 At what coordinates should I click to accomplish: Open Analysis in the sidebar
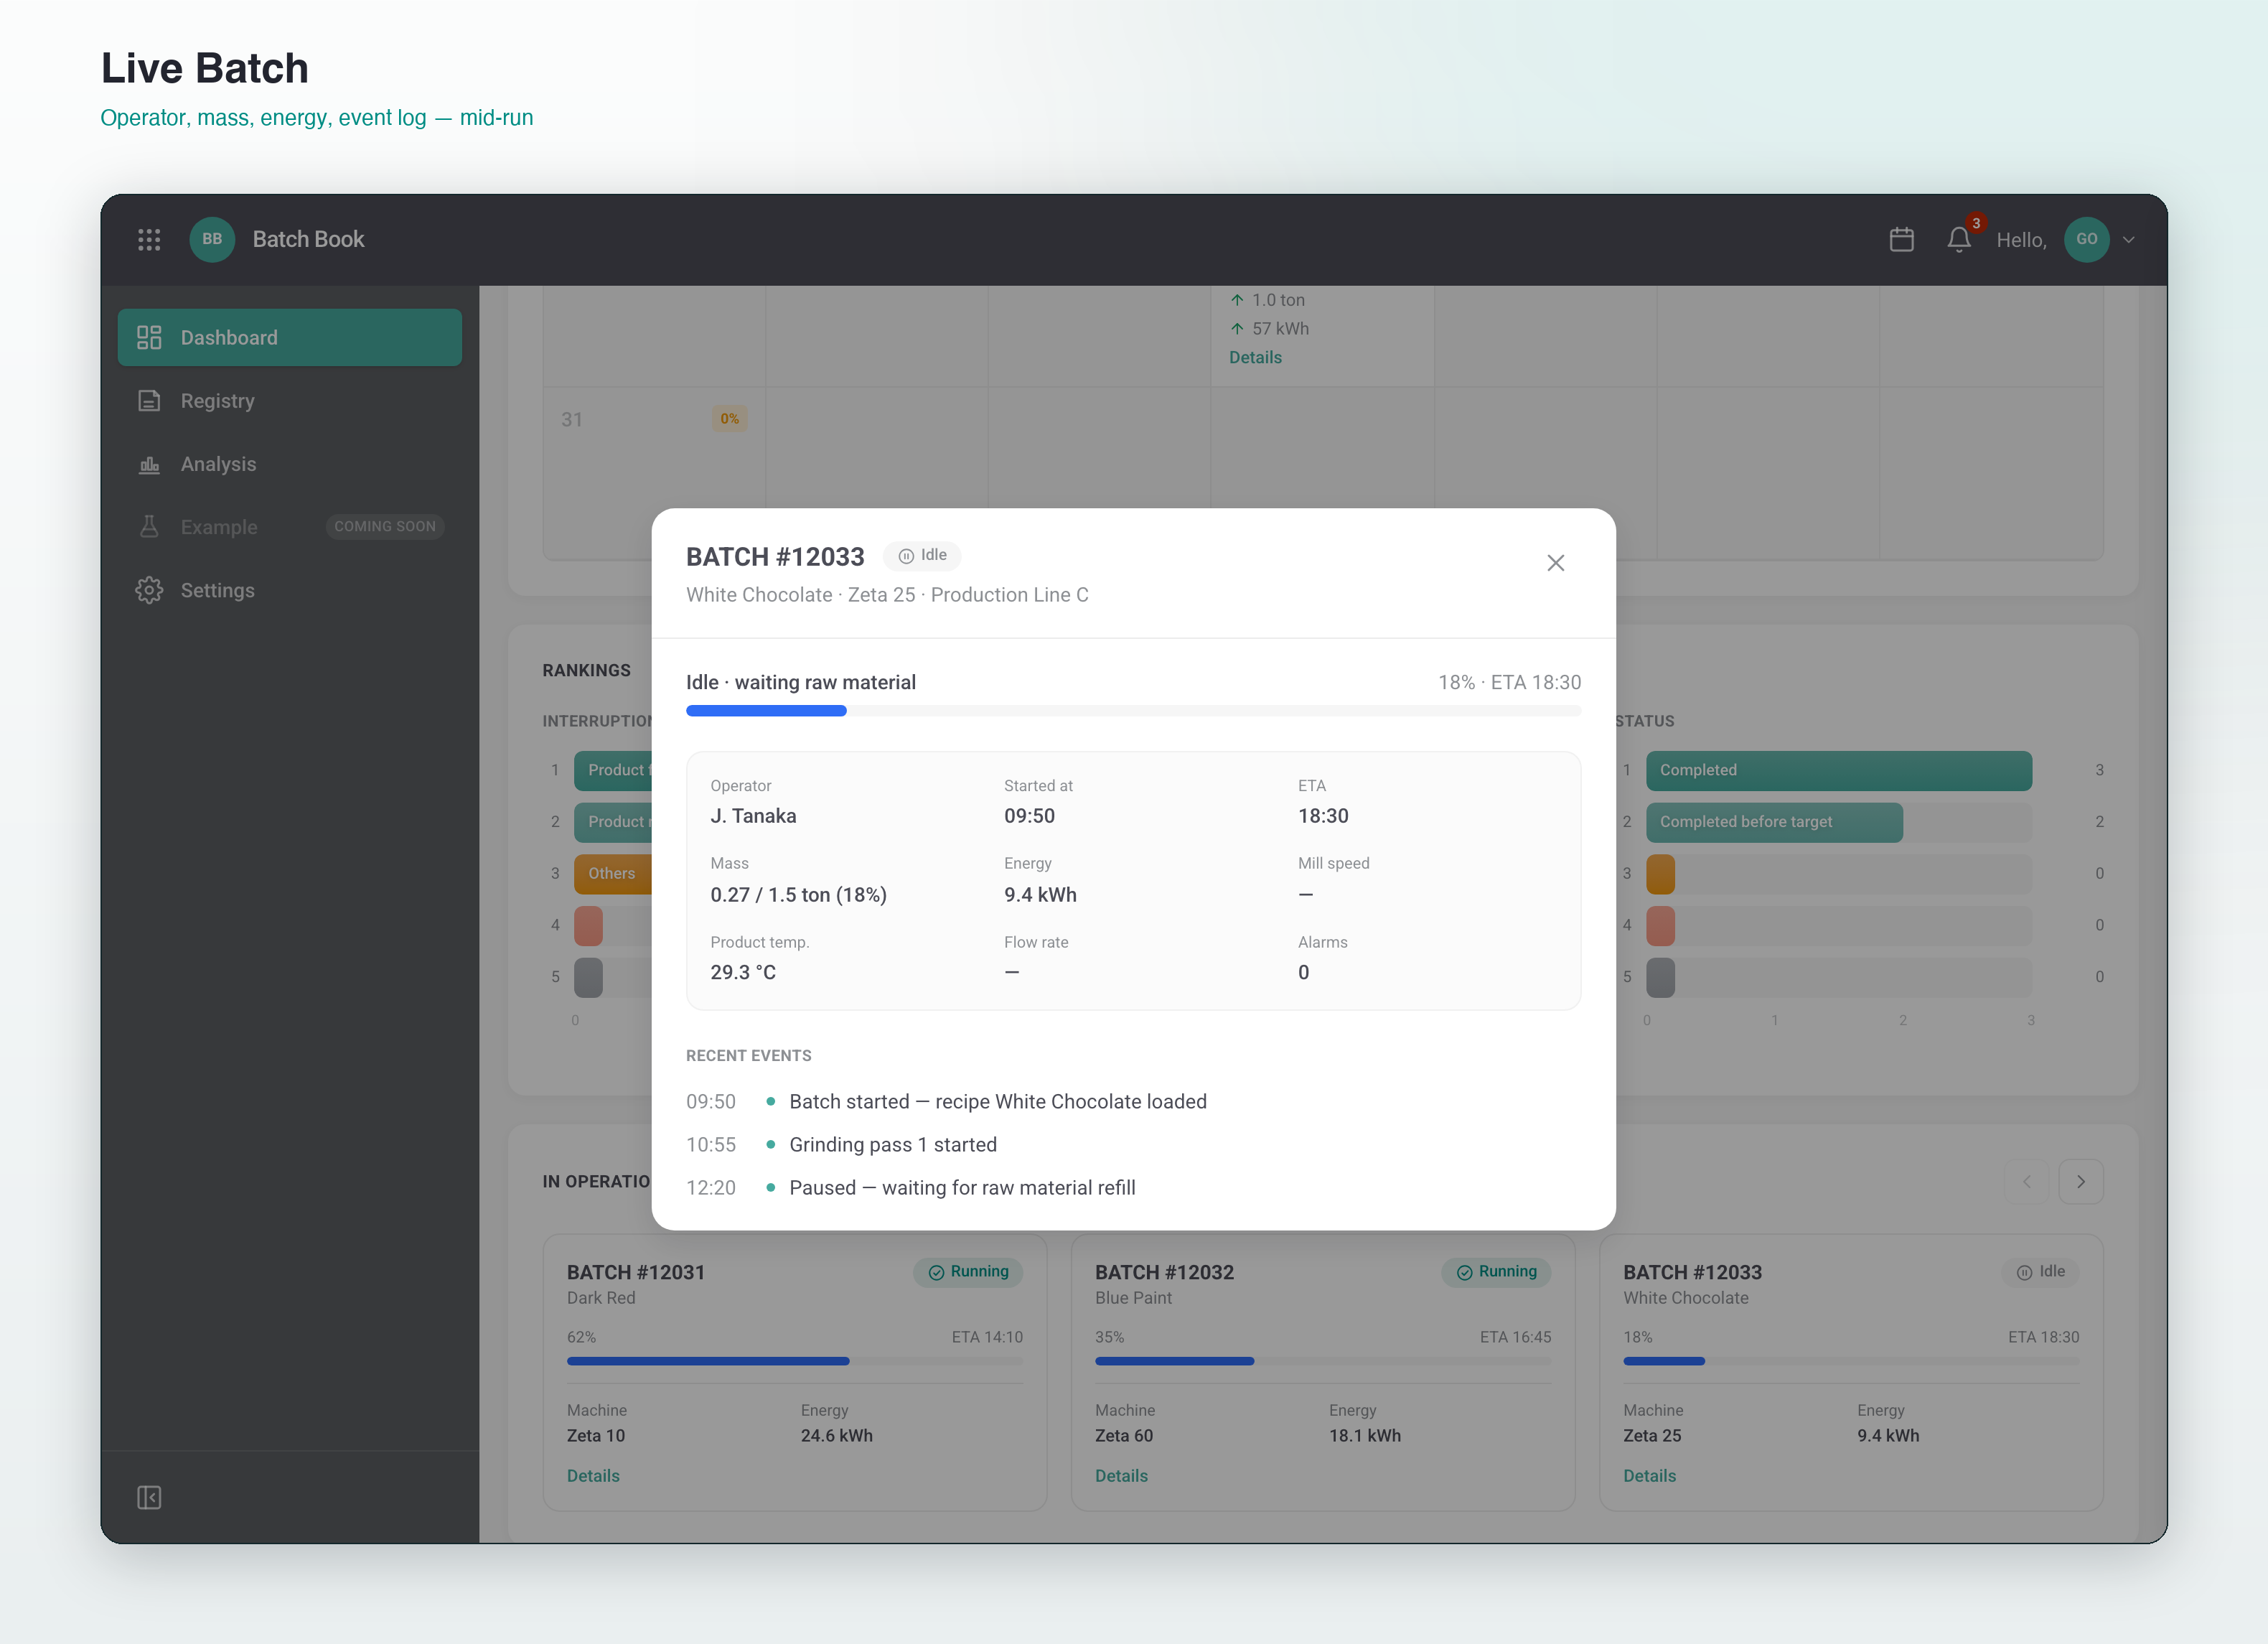(x=290, y=464)
